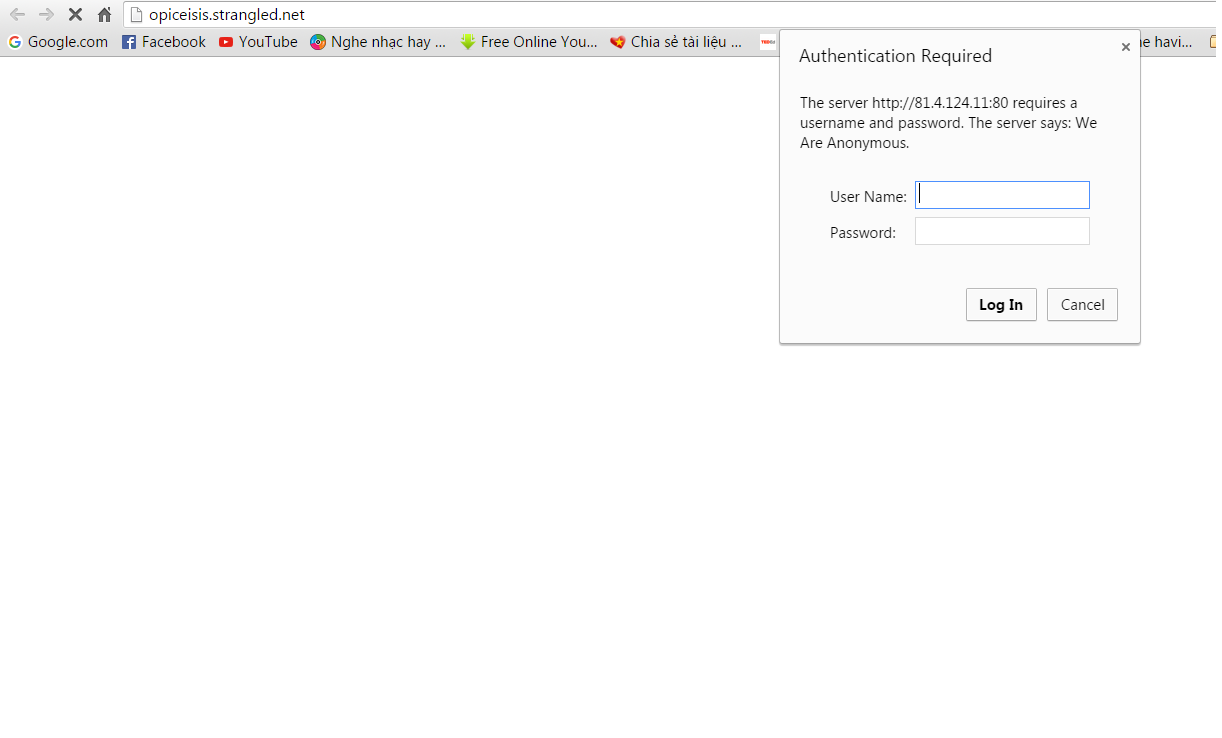The image size is (1222, 738).
Task: Click the browser back arrow
Action: (17, 15)
